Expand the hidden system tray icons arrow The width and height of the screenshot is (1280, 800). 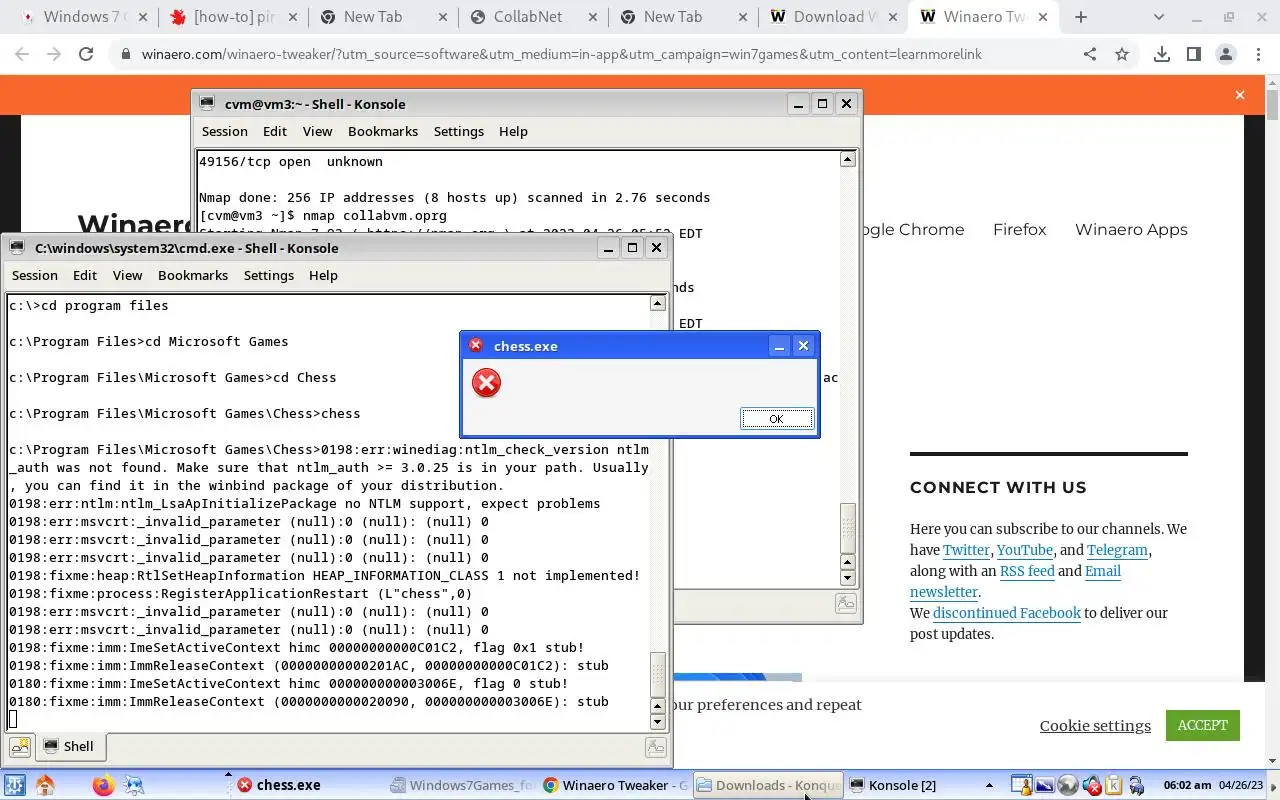990,785
